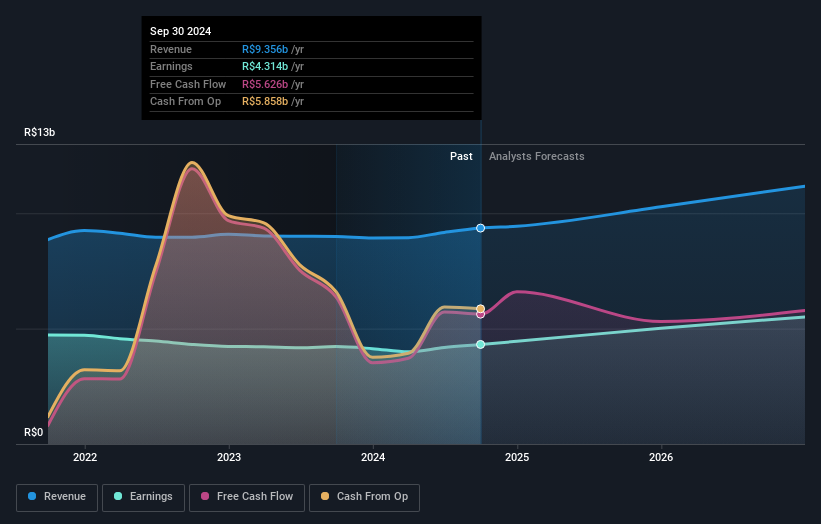
Task: Click the R$9.356b revenue value
Action: tap(265, 49)
